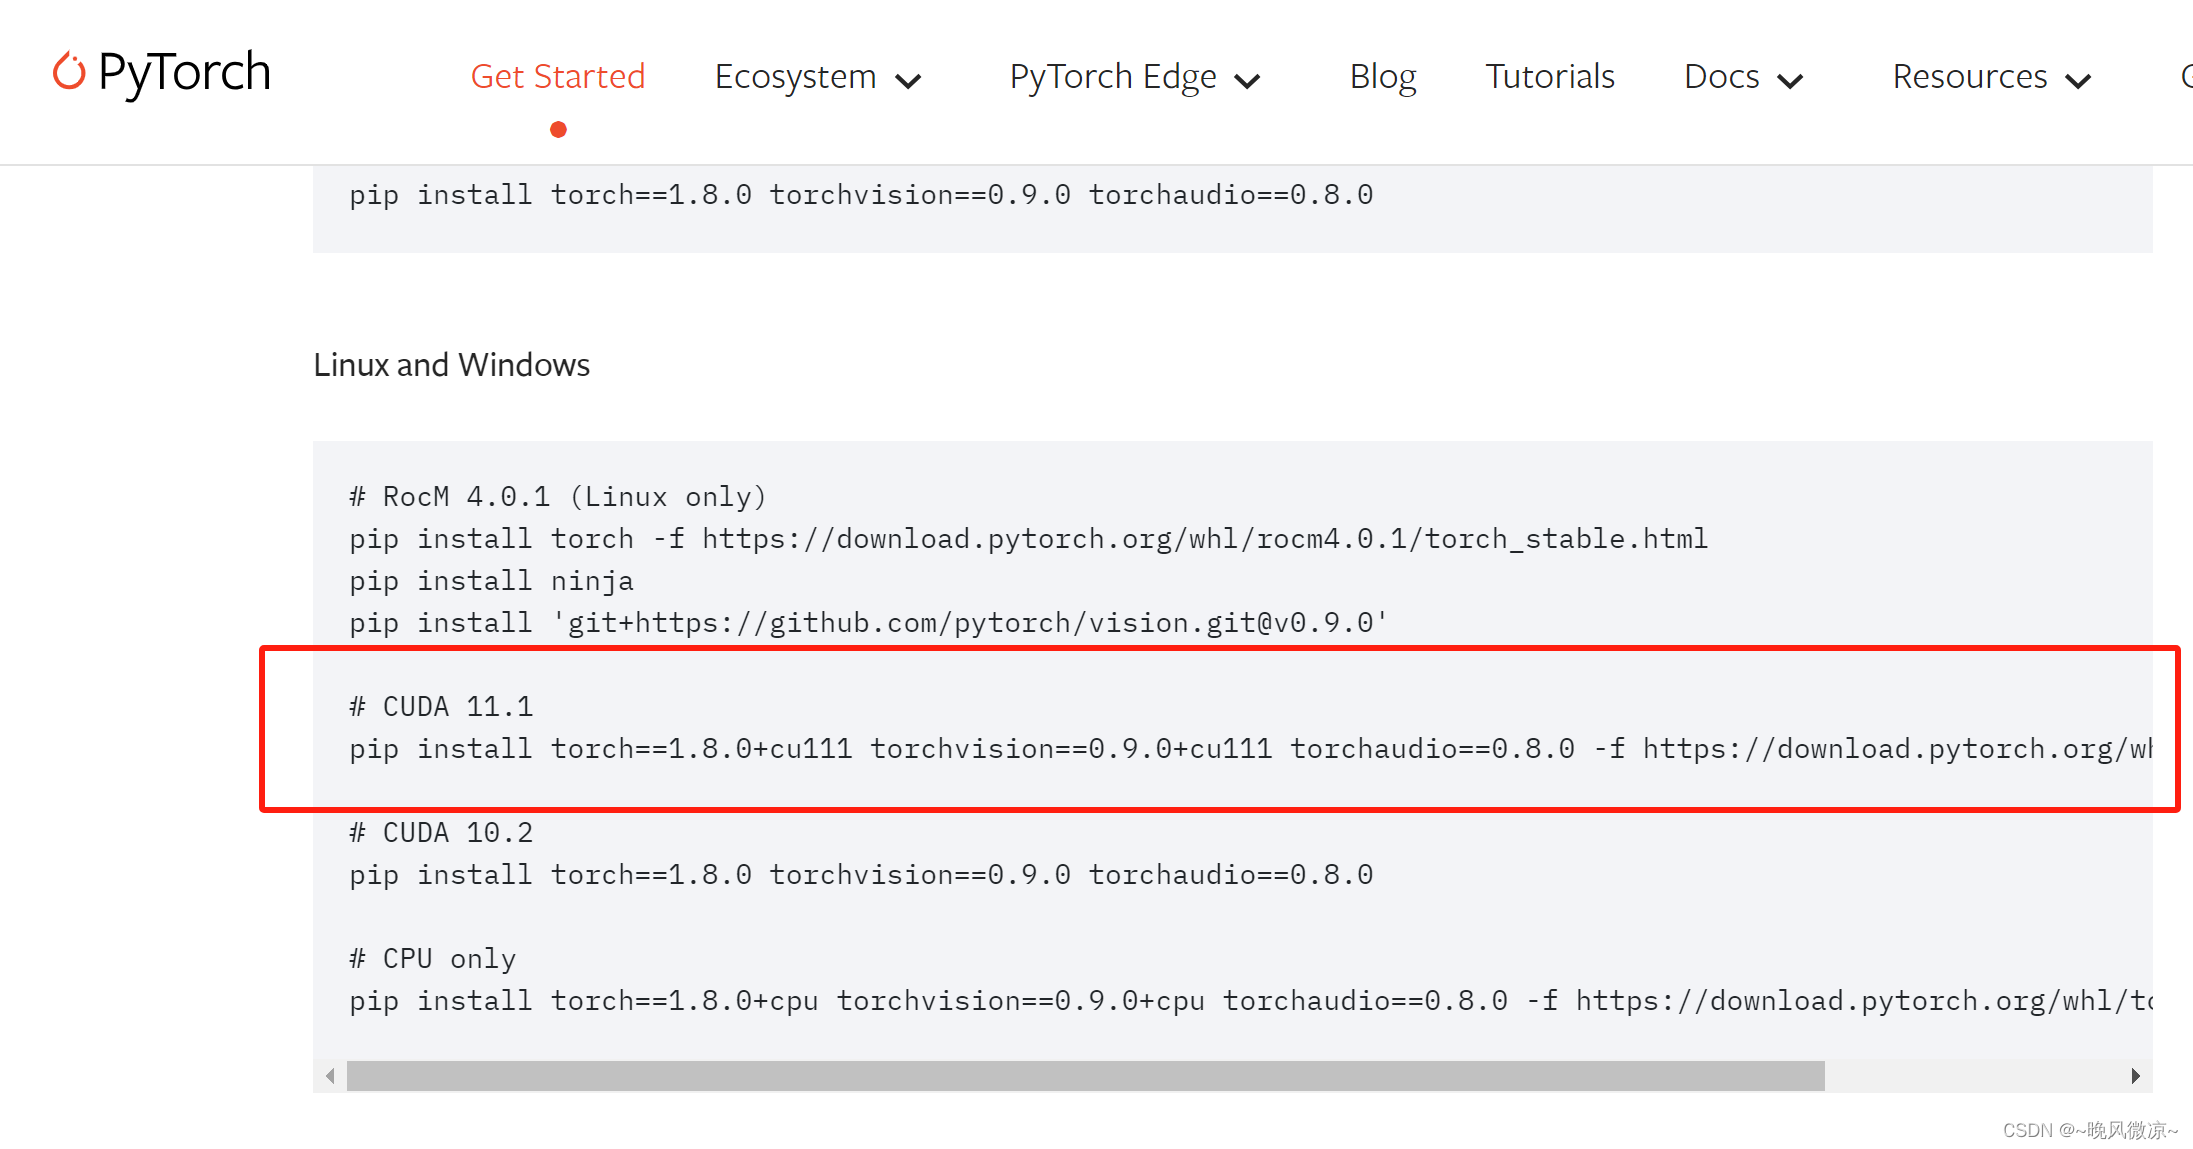2193x1149 pixels.
Task: Click the "Linux and Windows" heading
Action: (x=451, y=365)
